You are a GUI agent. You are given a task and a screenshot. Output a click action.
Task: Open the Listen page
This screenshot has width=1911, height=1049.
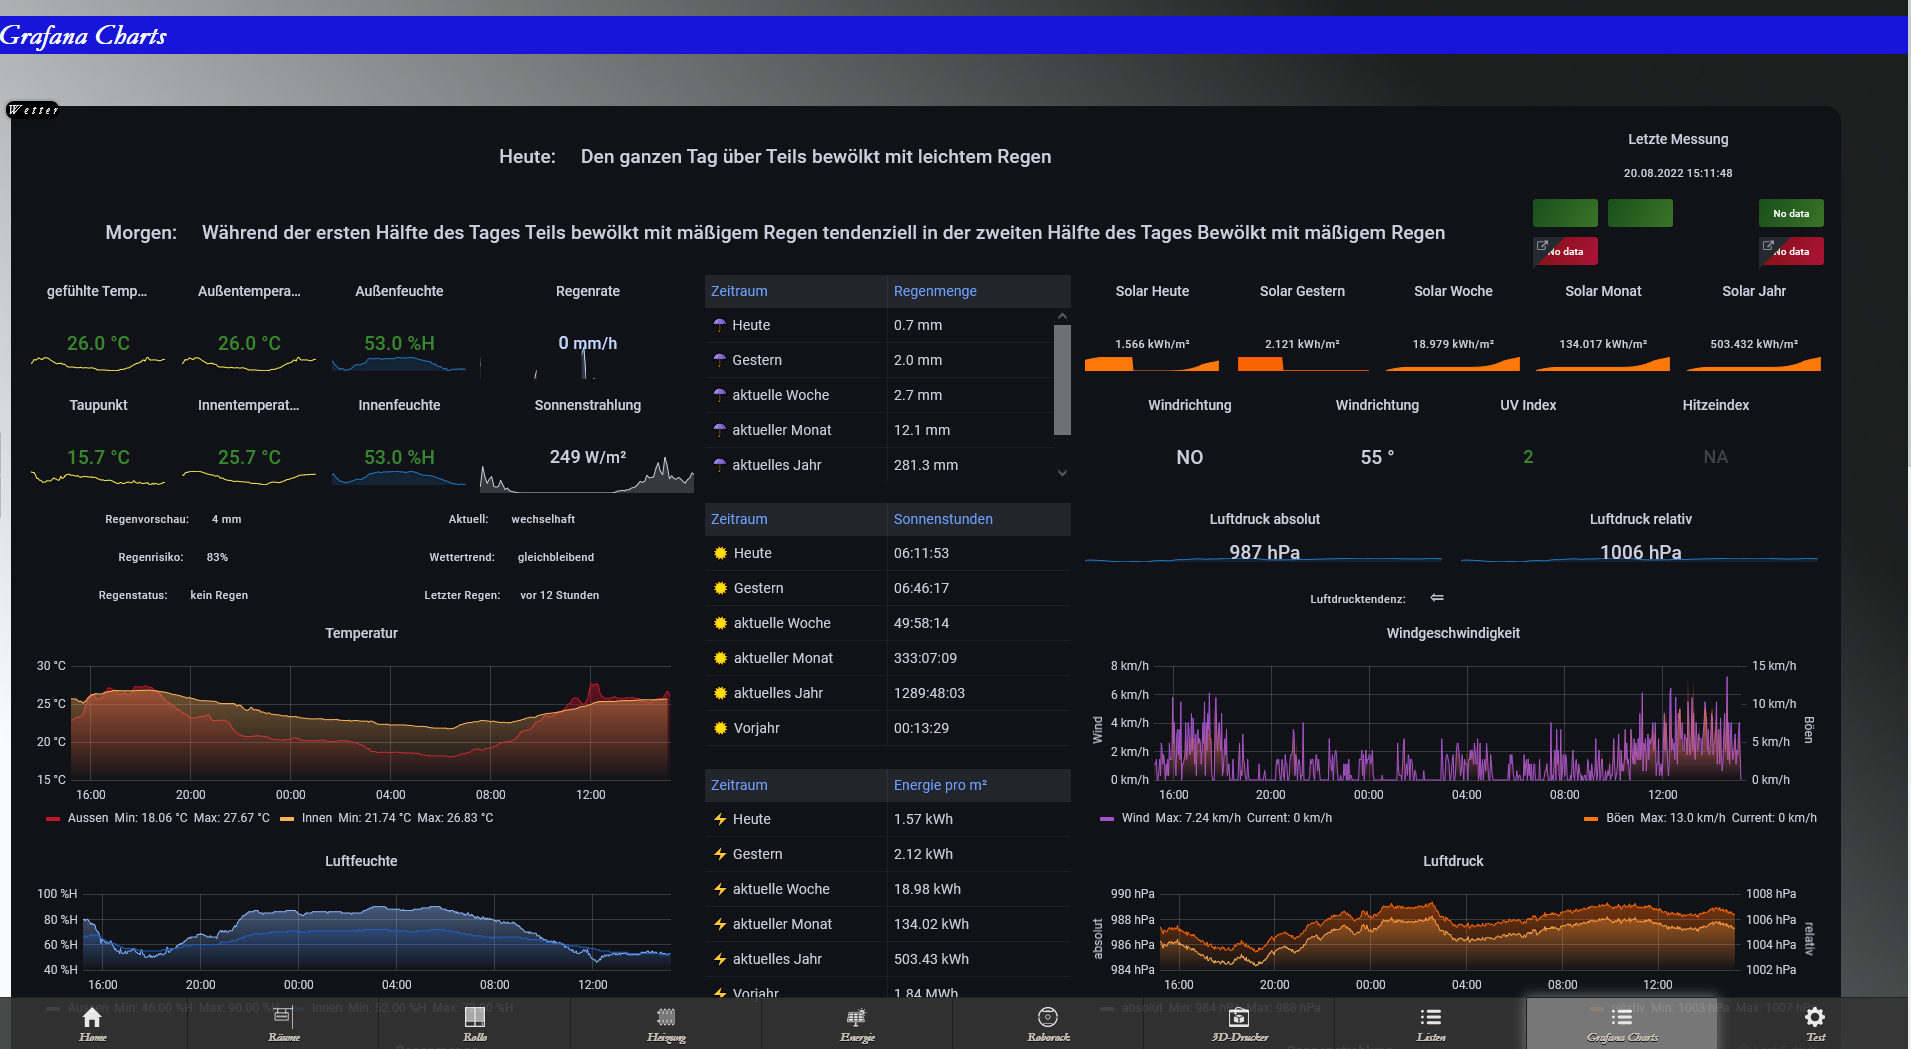pos(1430,1023)
